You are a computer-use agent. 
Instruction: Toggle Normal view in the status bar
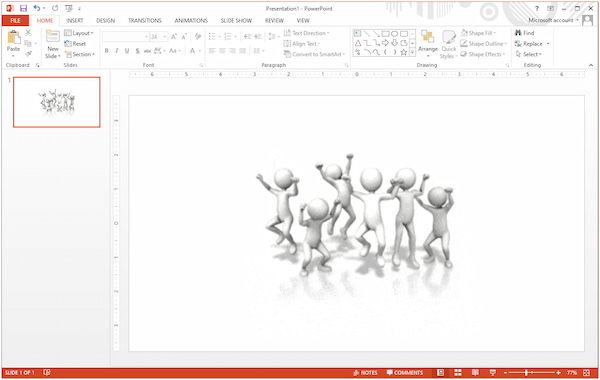pos(440,373)
